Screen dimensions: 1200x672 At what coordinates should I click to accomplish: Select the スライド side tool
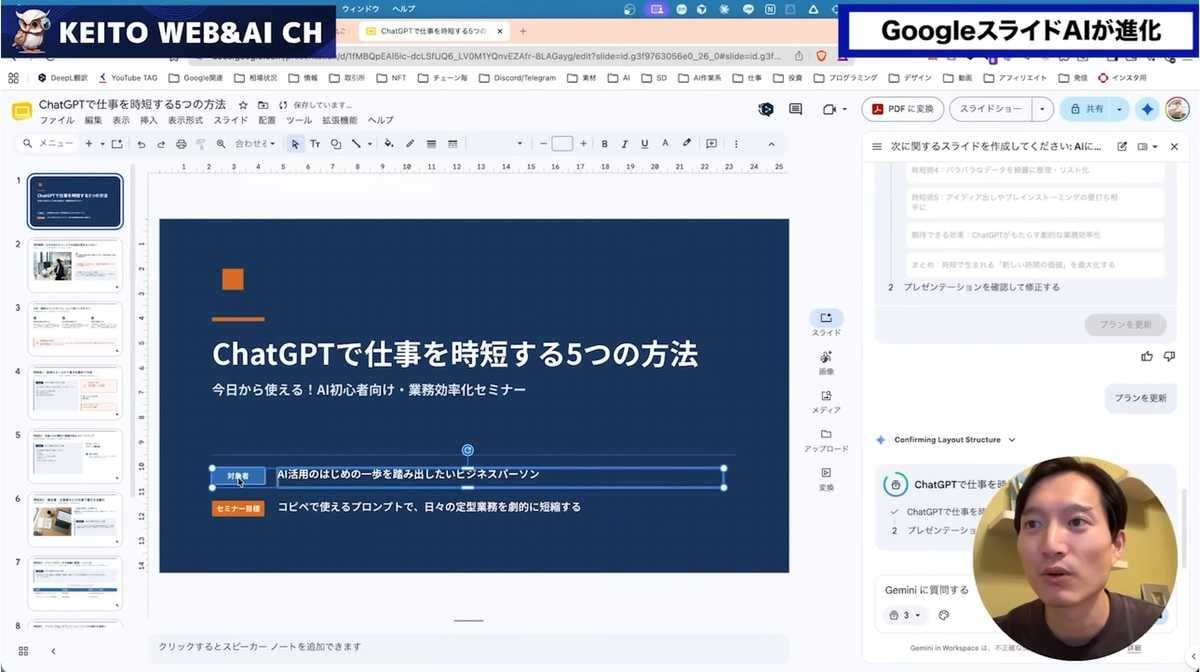(826, 323)
